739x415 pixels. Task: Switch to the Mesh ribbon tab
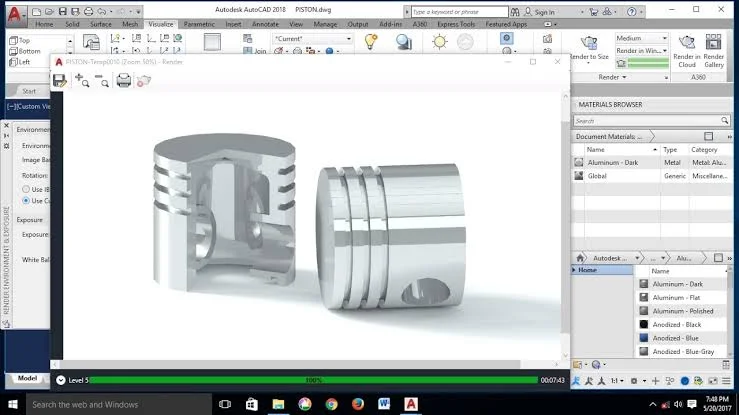(130, 24)
